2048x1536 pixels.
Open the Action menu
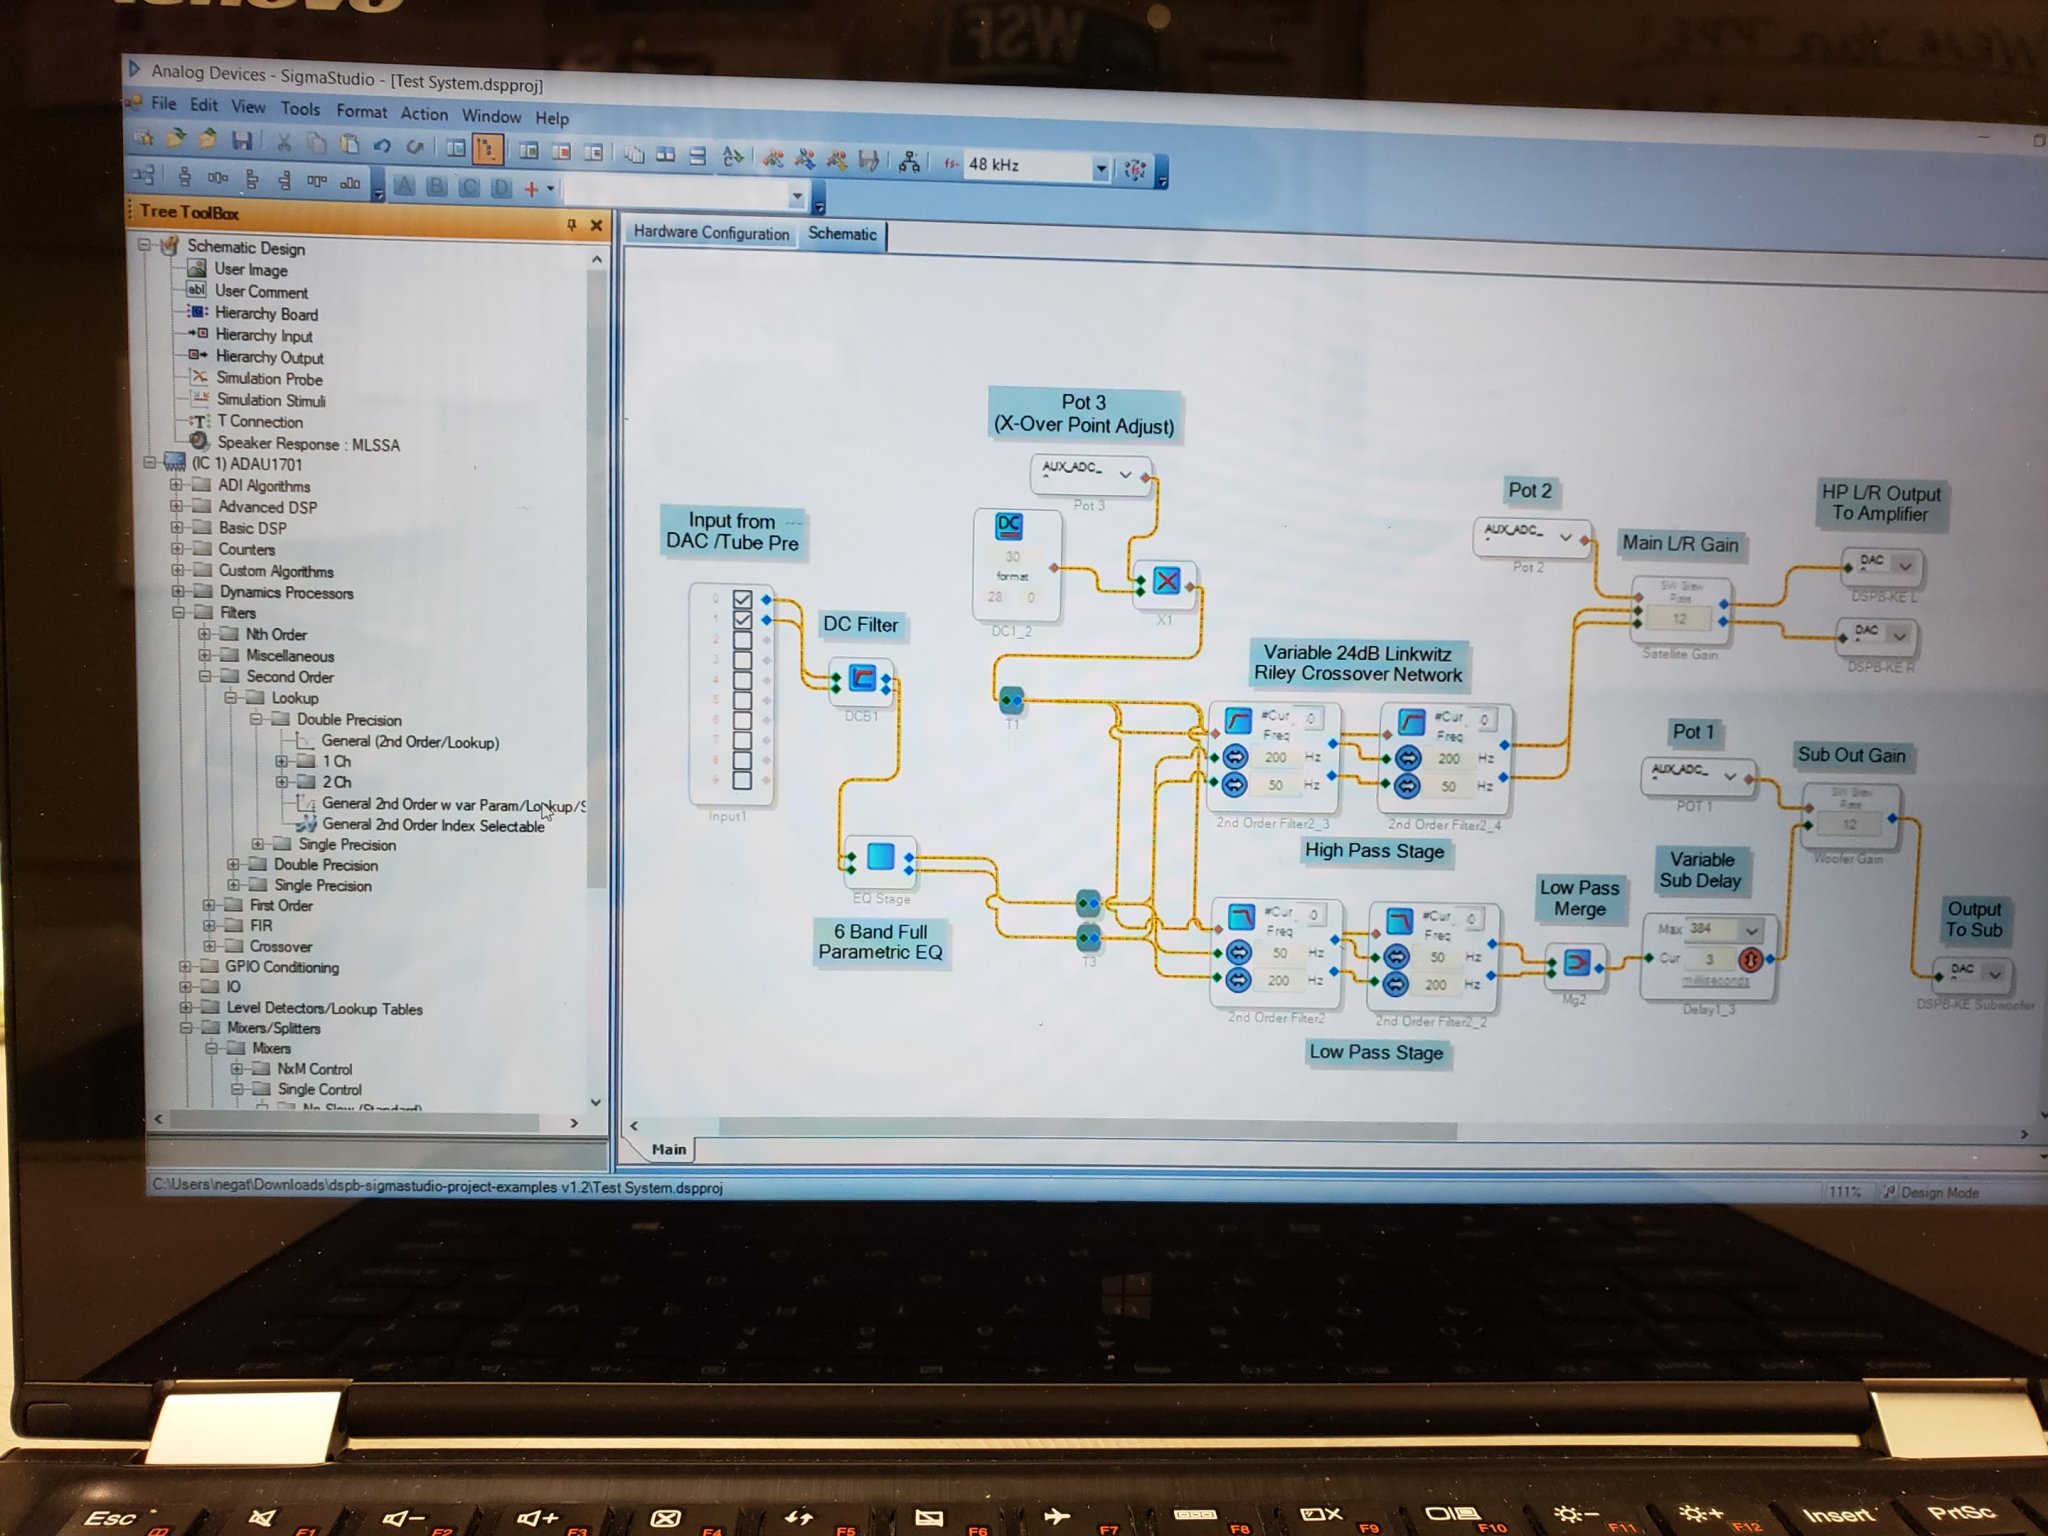point(424,114)
